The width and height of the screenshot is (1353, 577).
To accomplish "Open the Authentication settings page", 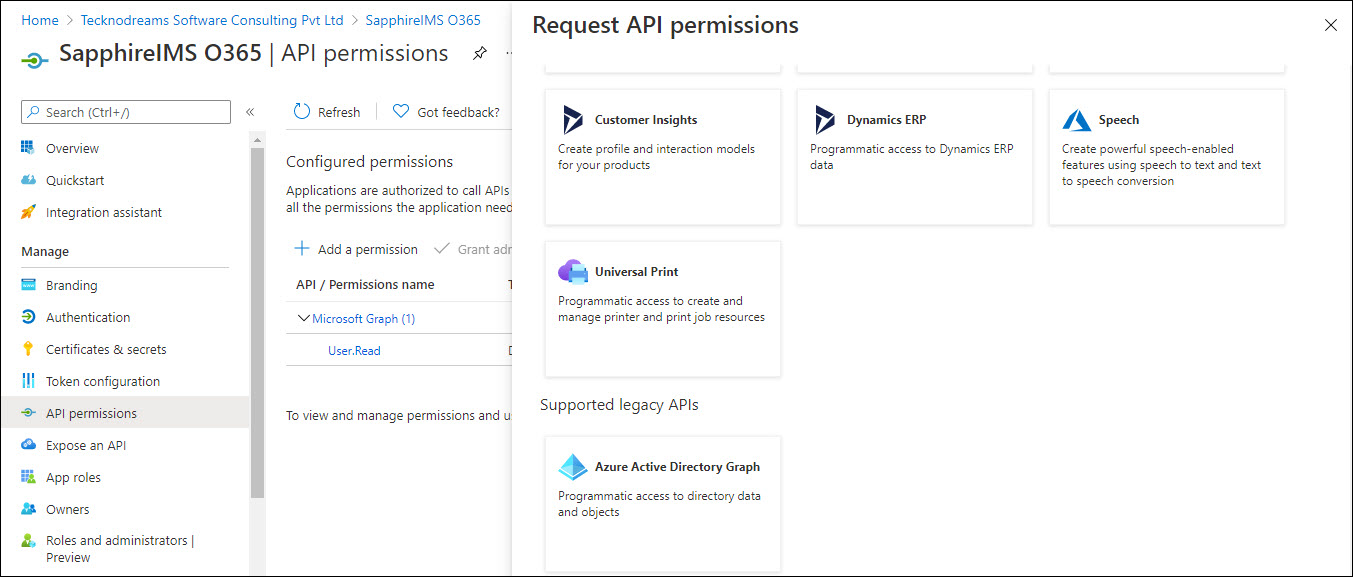I will click(88, 317).
